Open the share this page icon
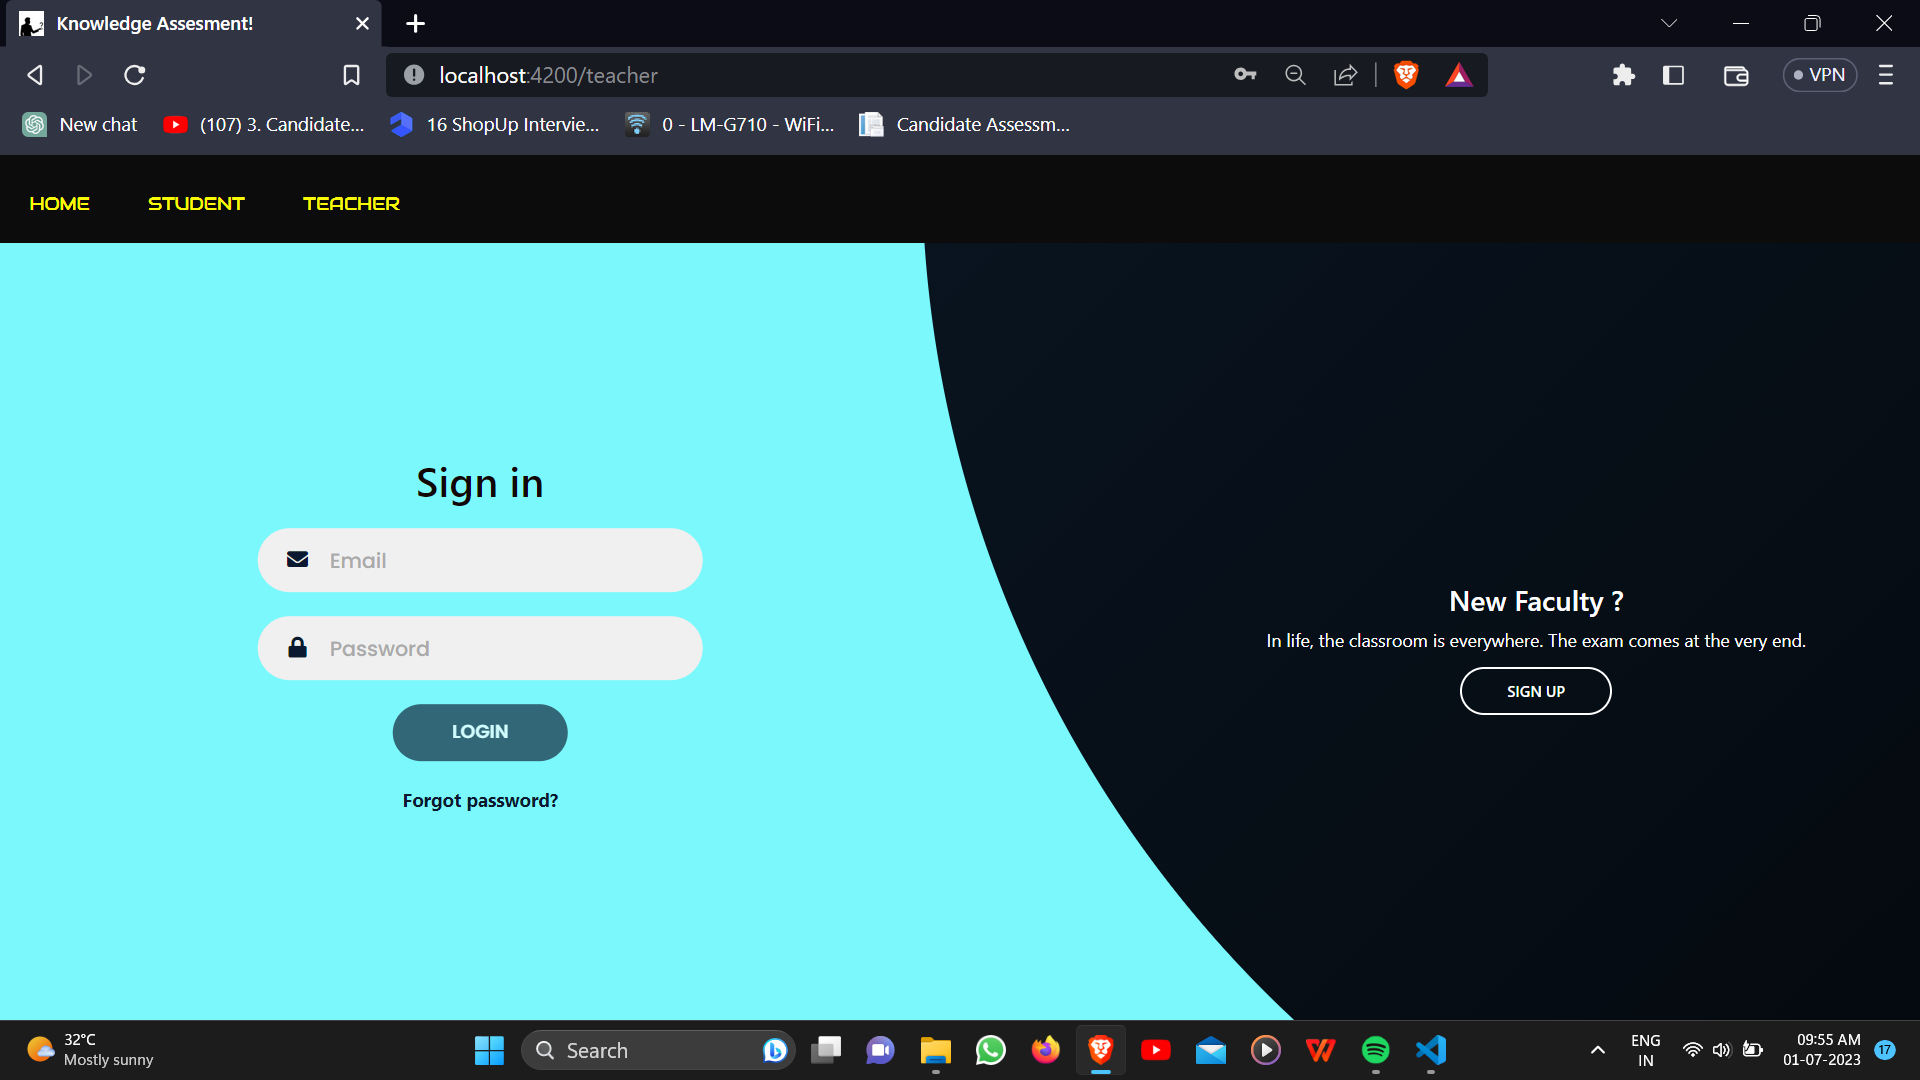This screenshot has height=1080, width=1920. click(1345, 74)
